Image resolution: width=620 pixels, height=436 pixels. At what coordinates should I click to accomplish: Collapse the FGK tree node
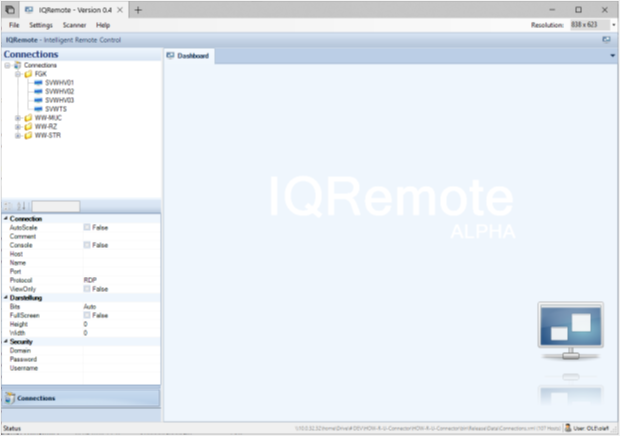pos(17,74)
